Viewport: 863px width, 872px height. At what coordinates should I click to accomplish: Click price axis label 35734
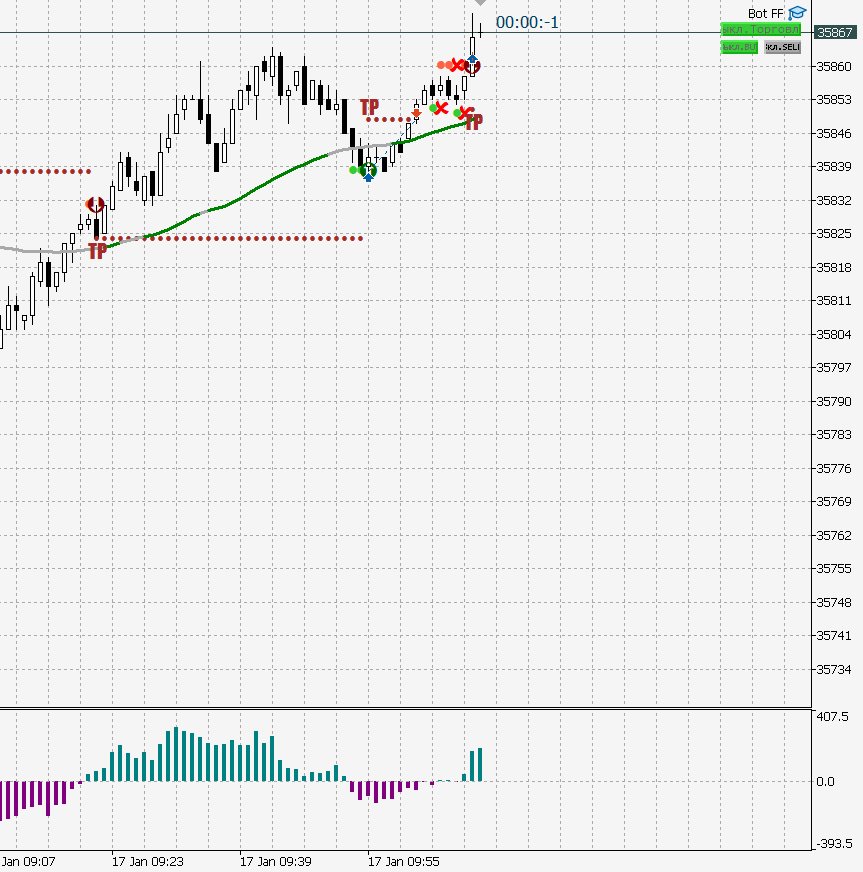point(834,670)
